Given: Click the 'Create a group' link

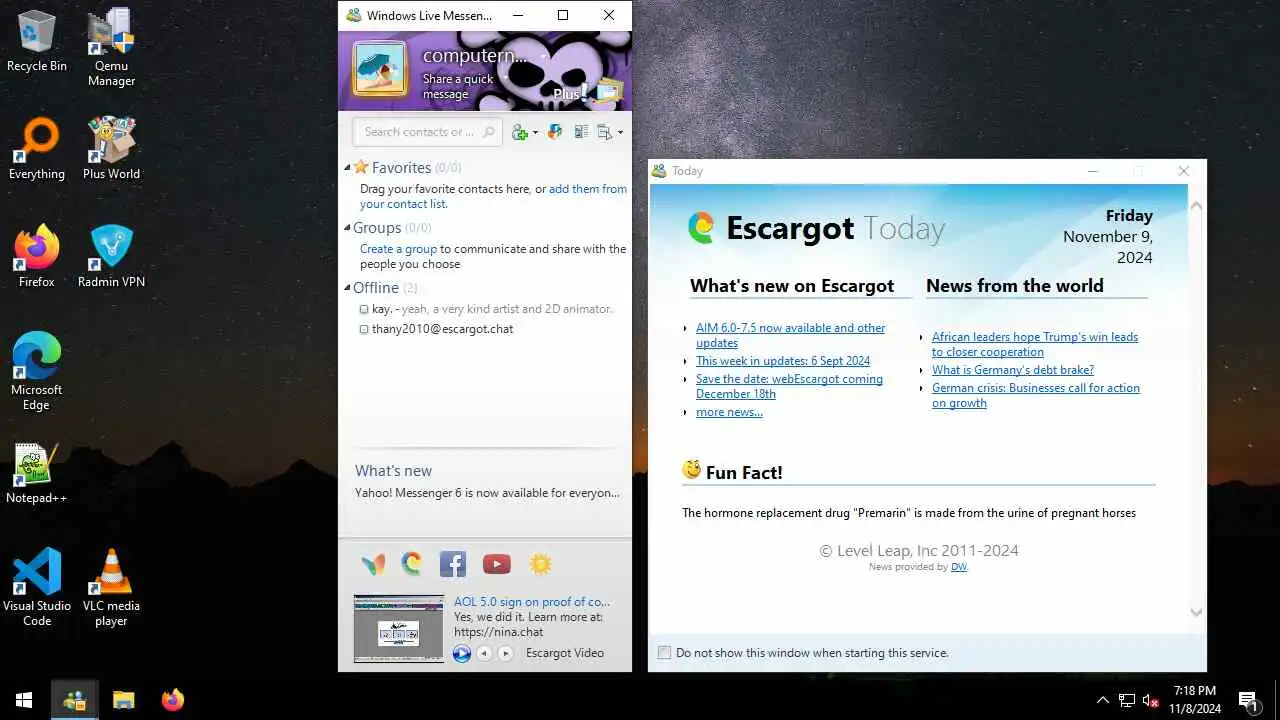Looking at the screenshot, I should click(x=398, y=249).
